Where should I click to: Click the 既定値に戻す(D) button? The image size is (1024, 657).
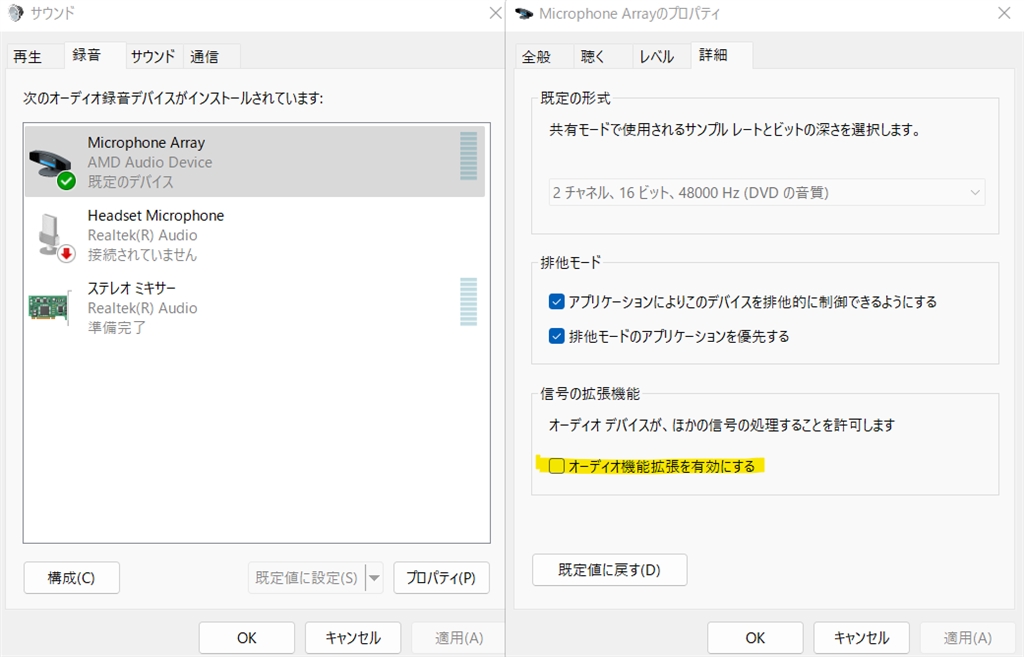[x=609, y=570]
